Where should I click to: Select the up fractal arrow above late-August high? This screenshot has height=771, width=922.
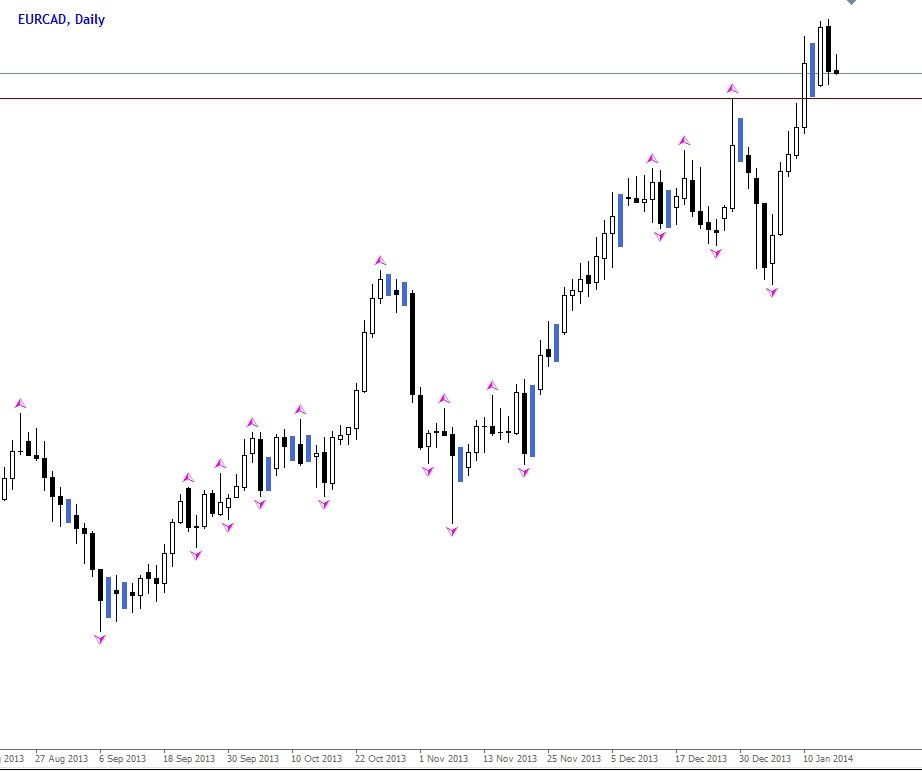21,403
